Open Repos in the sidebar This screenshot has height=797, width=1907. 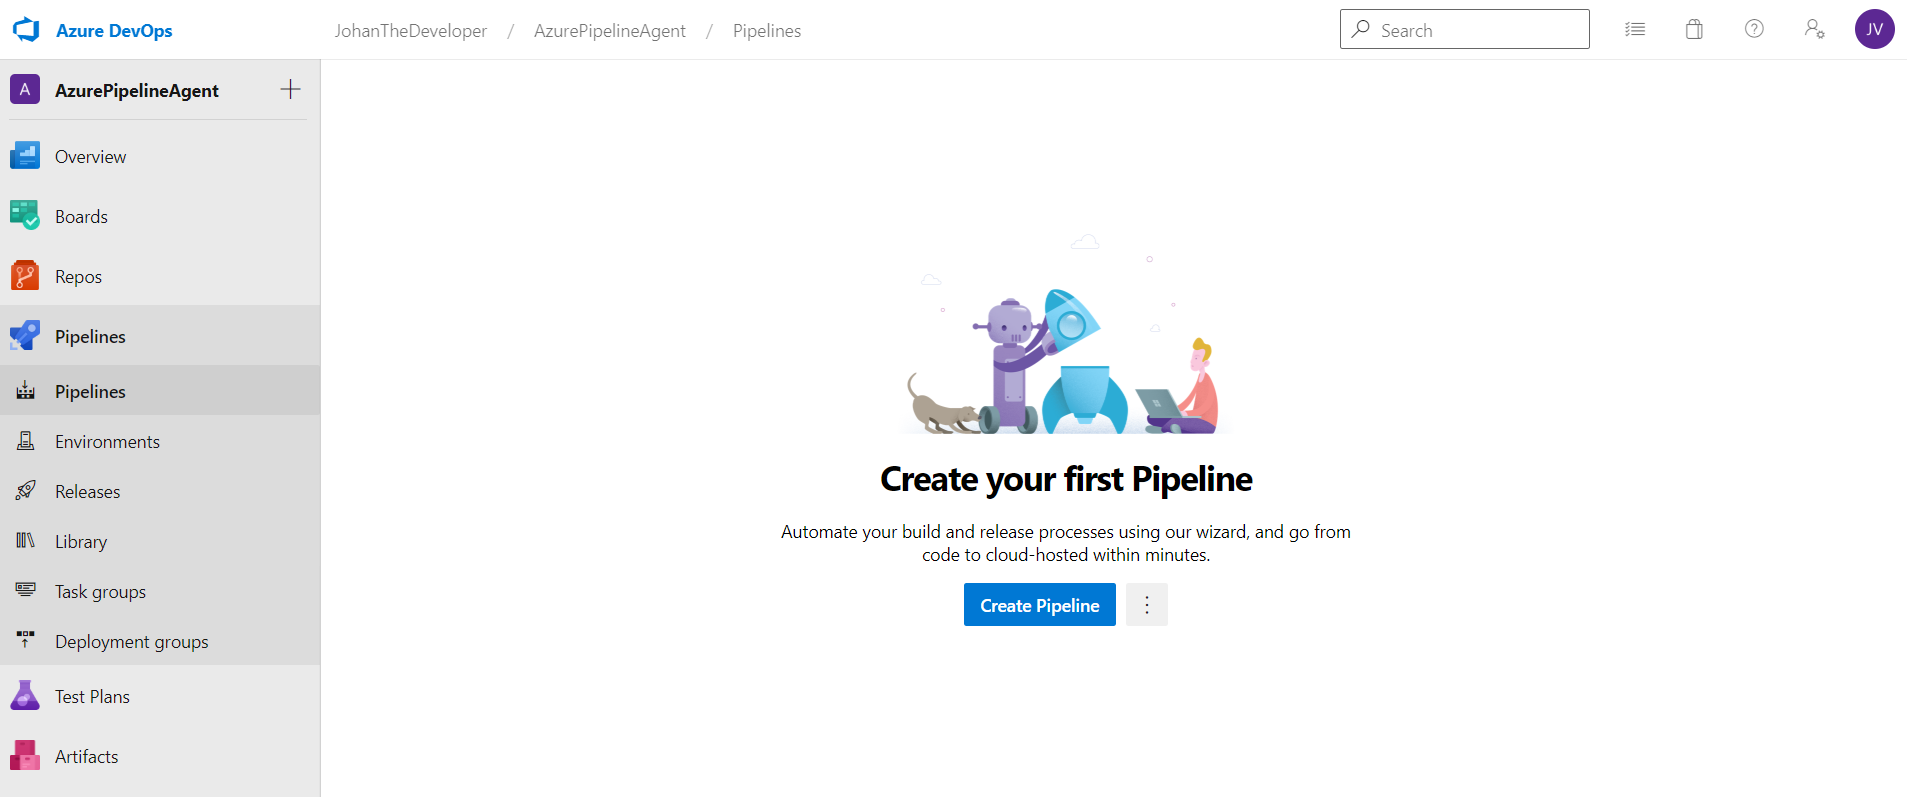[x=160, y=276]
